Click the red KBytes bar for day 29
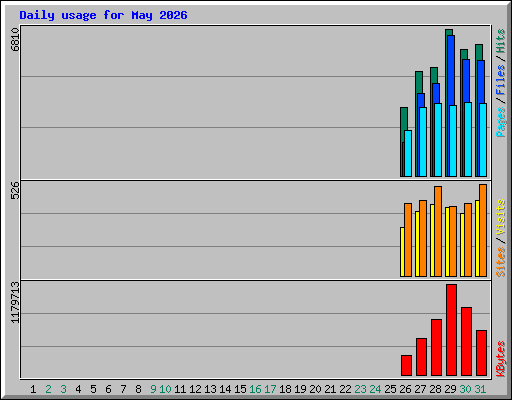This screenshot has width=512, height=400. [x=451, y=330]
